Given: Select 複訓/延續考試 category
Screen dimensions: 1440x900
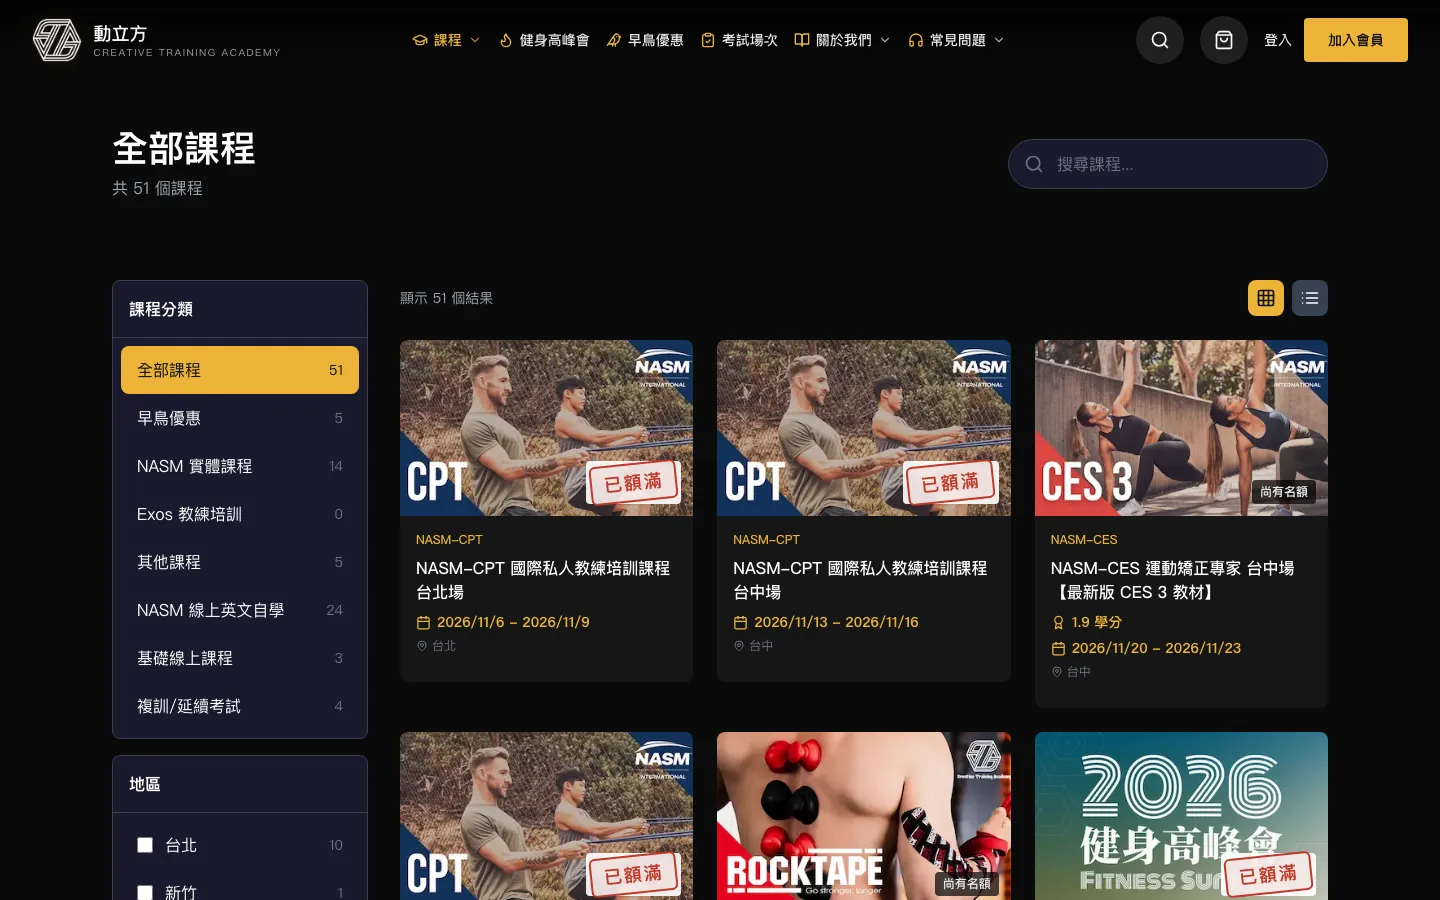Looking at the screenshot, I should 240,706.
